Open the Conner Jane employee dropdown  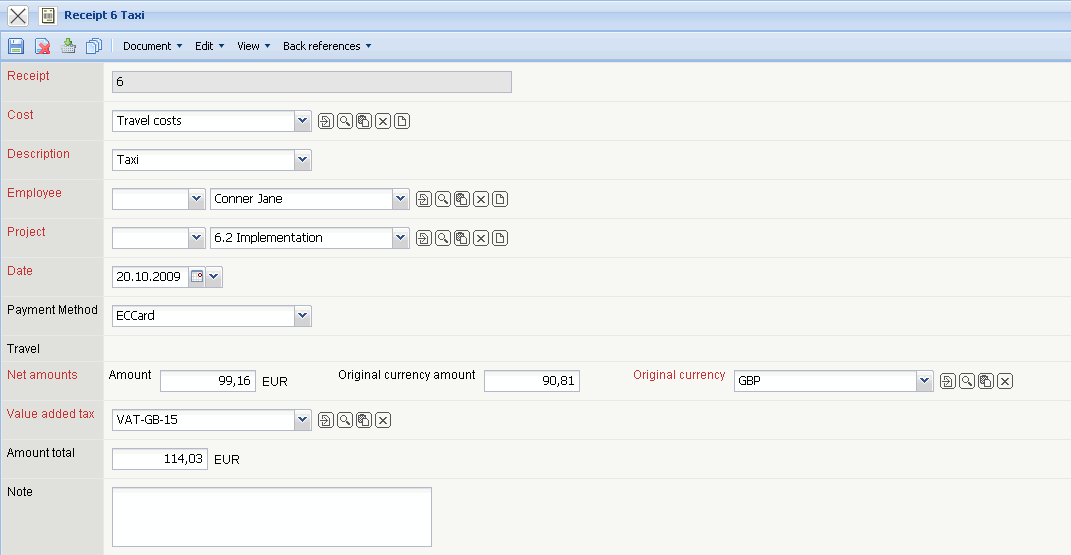(x=401, y=199)
